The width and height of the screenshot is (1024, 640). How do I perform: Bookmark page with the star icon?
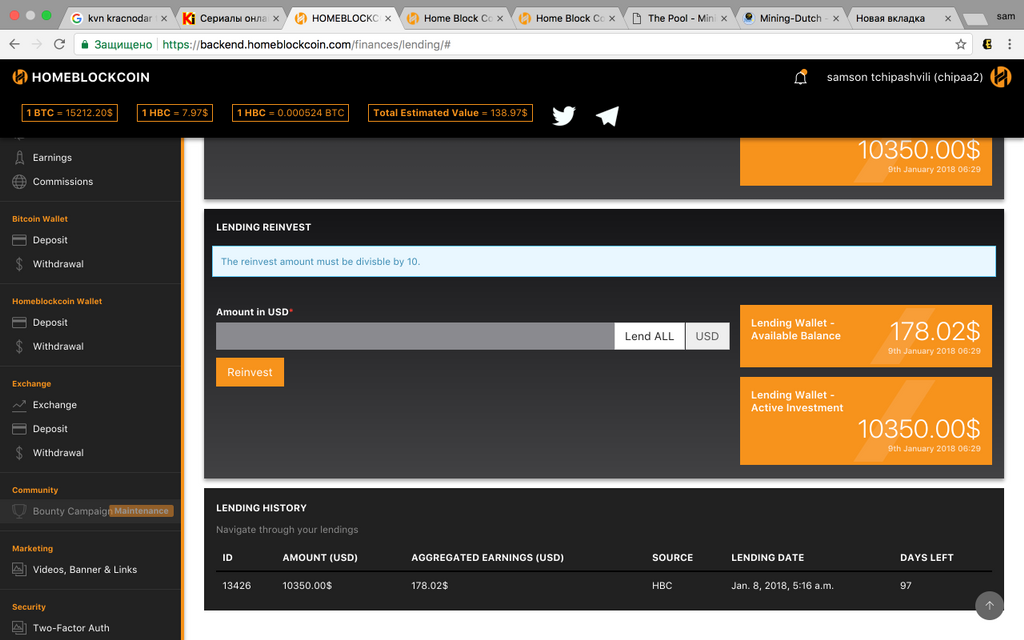[961, 44]
